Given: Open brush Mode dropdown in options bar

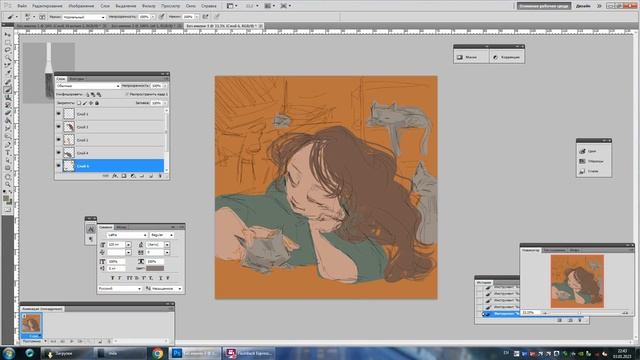Looking at the screenshot, I should tap(84, 17).
